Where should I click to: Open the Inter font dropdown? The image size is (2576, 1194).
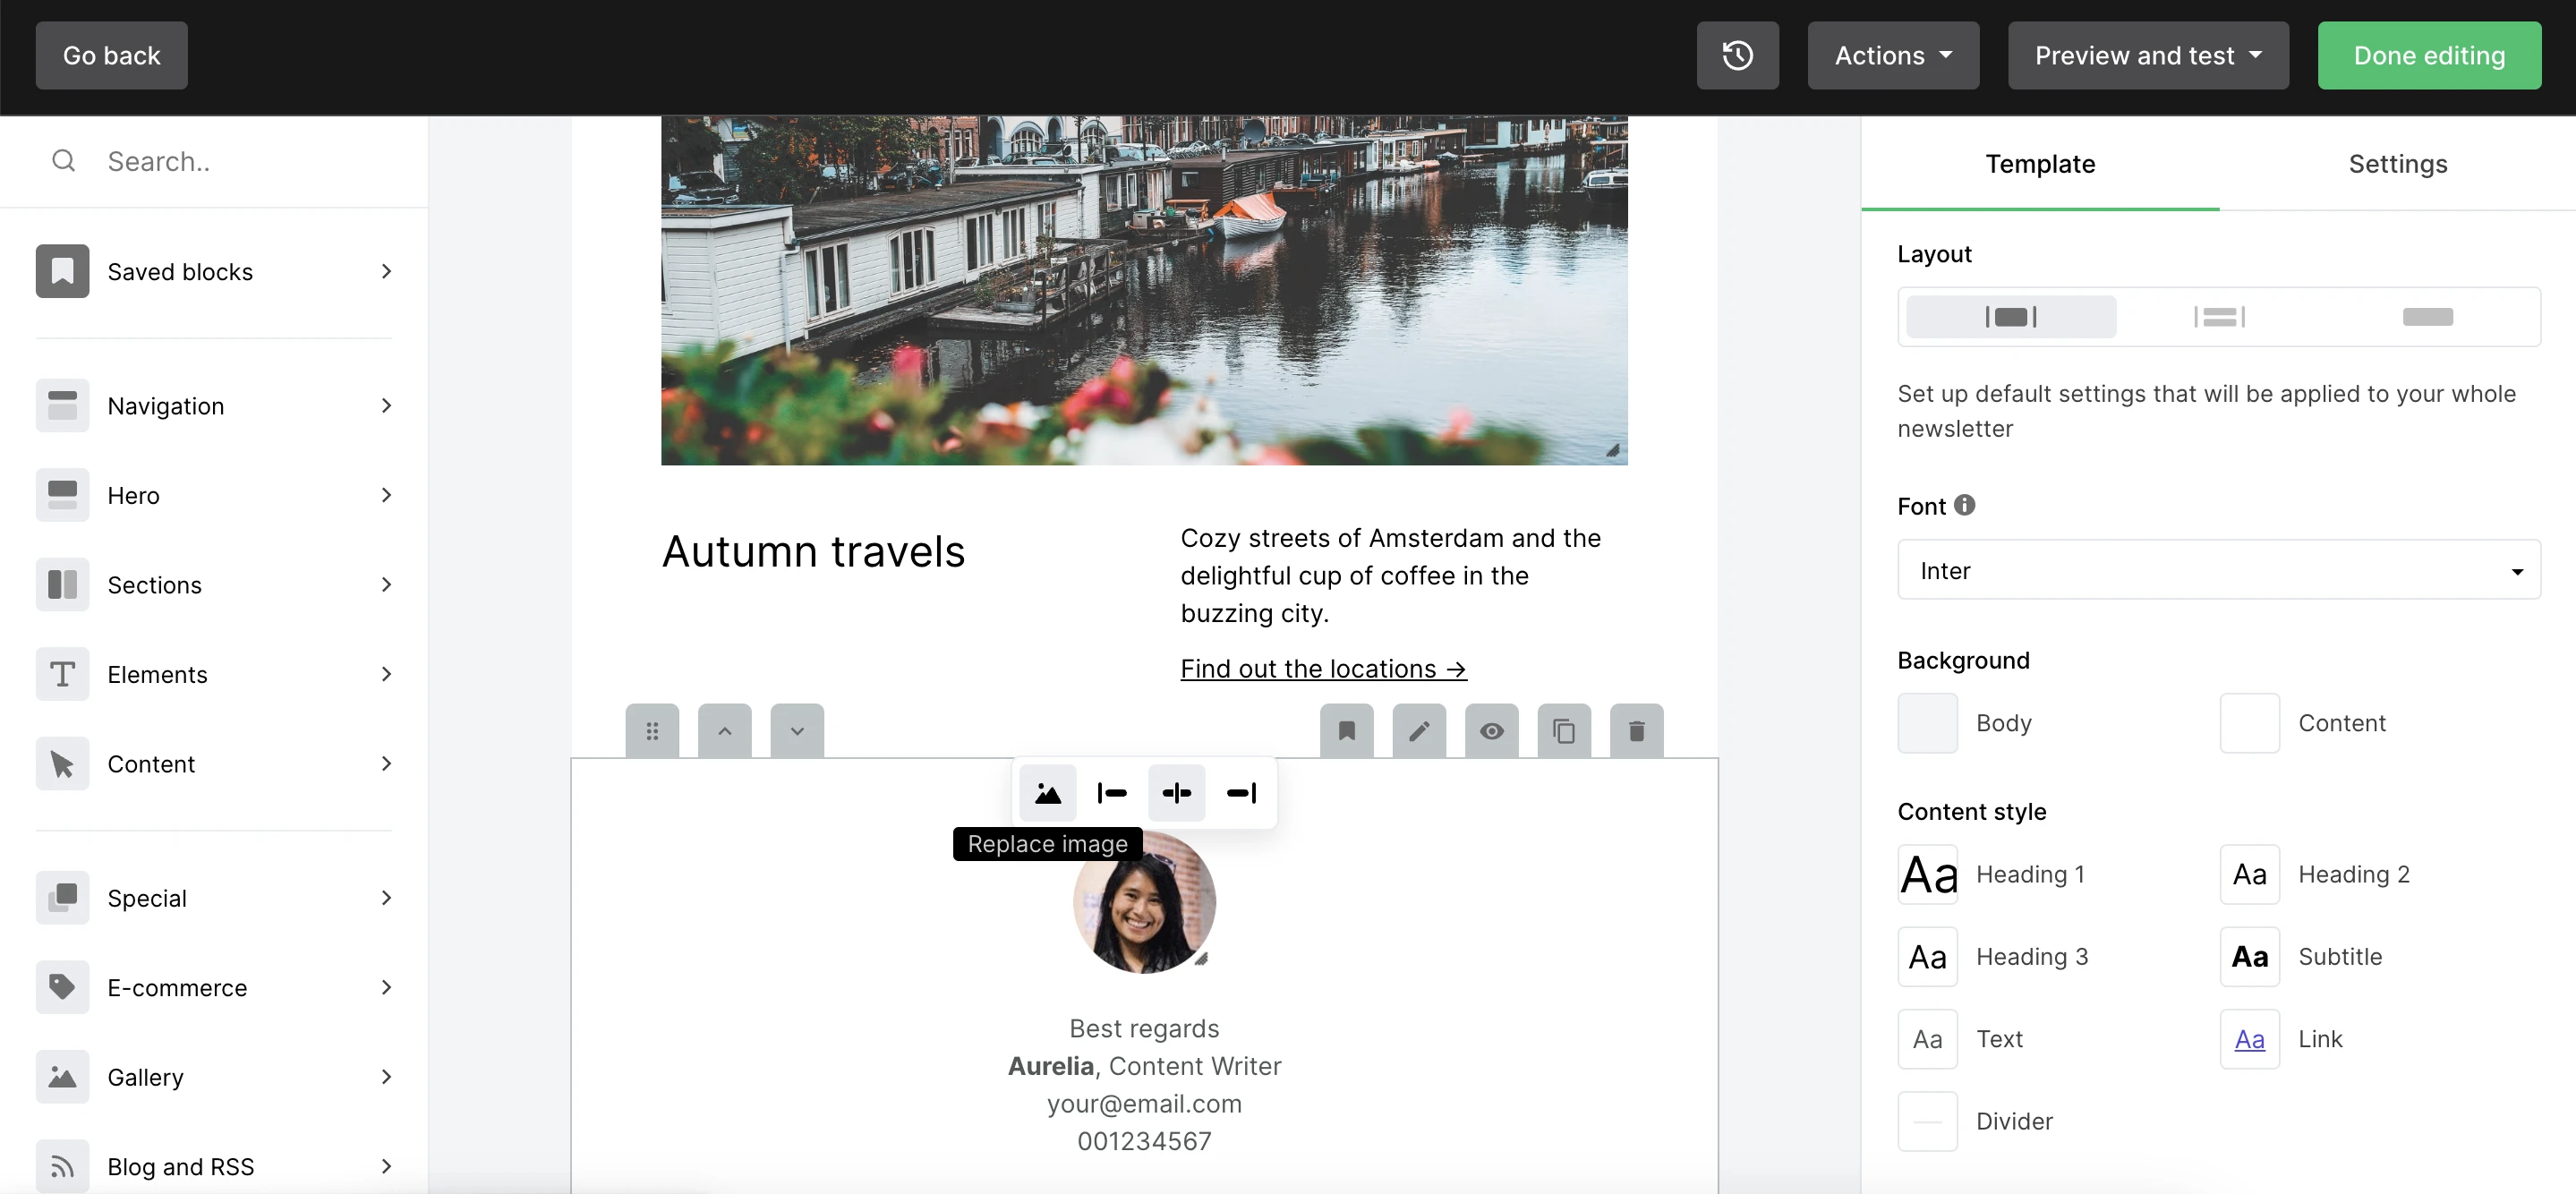(x=2218, y=570)
